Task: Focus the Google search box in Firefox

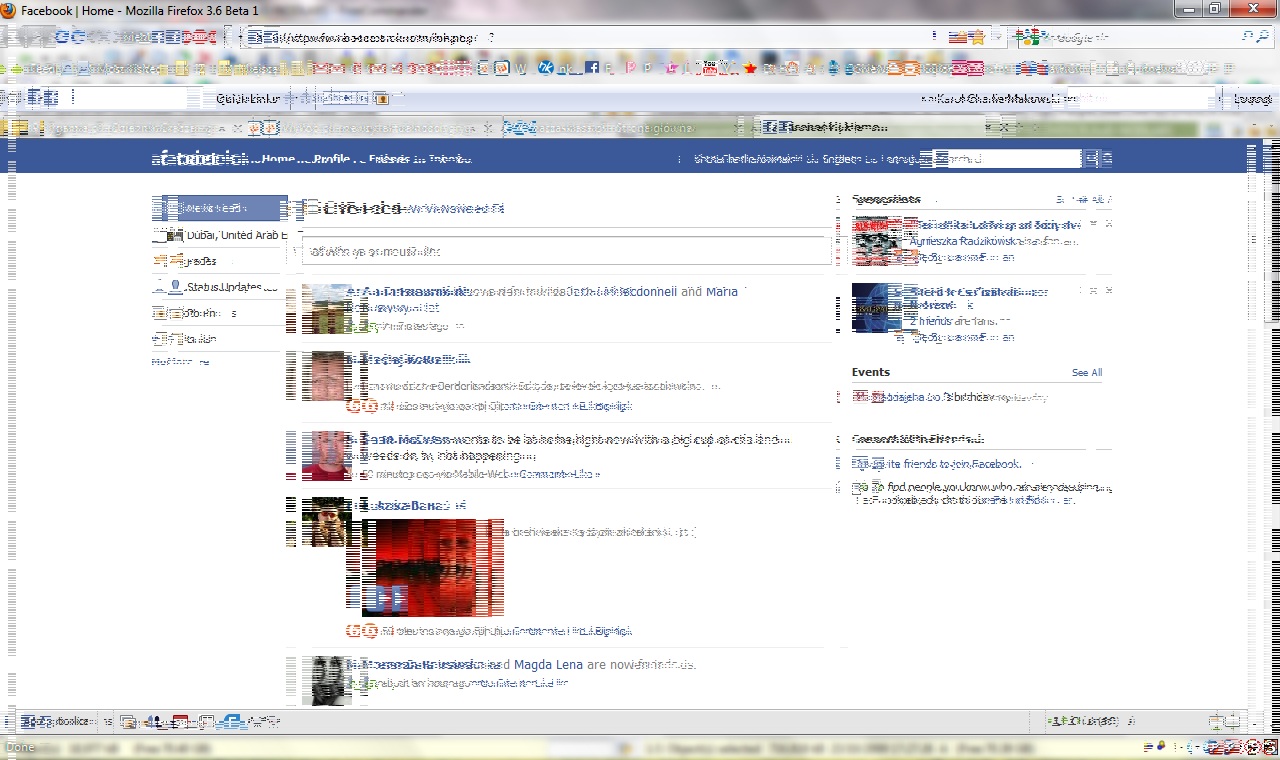Action: [x=1140, y=37]
